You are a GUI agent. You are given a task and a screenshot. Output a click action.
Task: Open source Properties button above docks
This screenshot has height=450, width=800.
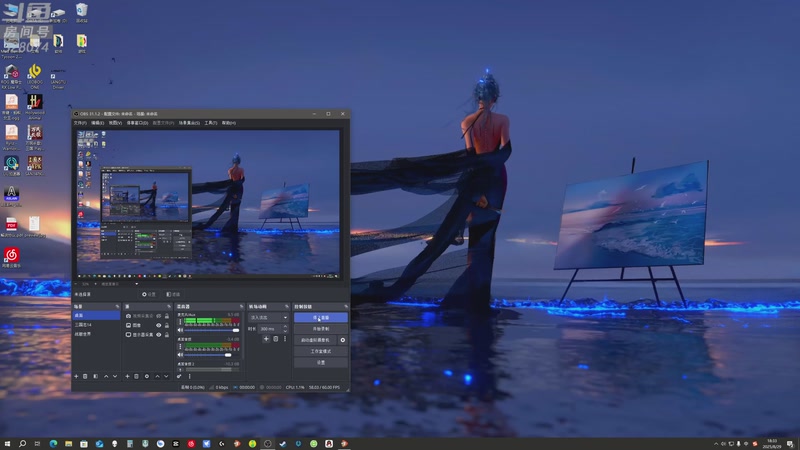click(x=148, y=294)
